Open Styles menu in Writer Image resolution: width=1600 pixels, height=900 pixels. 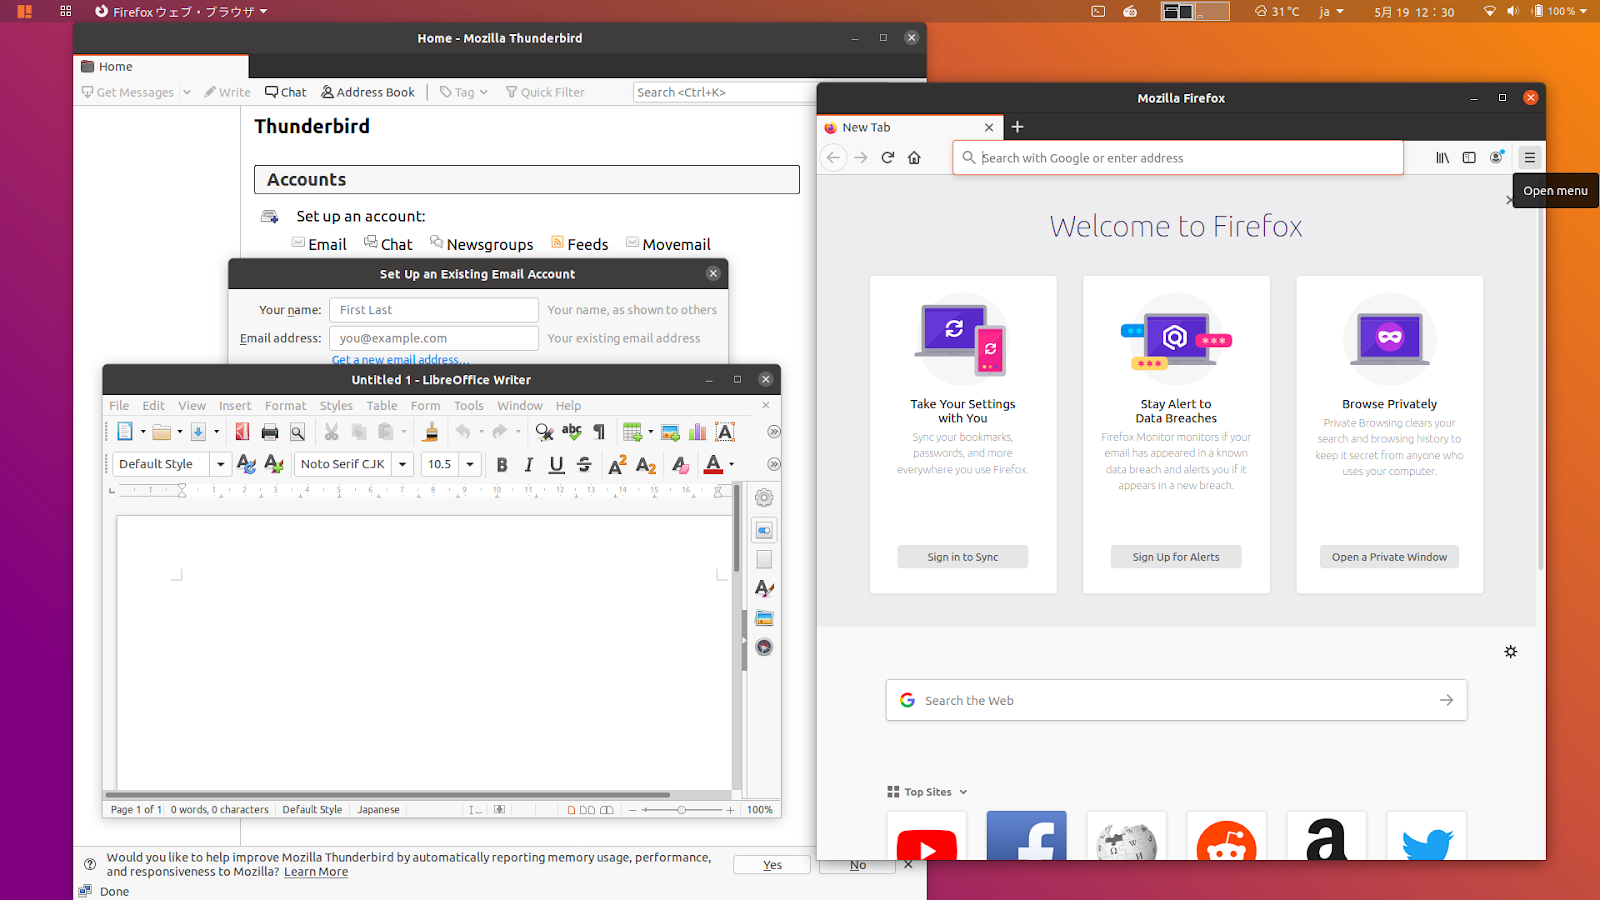(x=336, y=406)
